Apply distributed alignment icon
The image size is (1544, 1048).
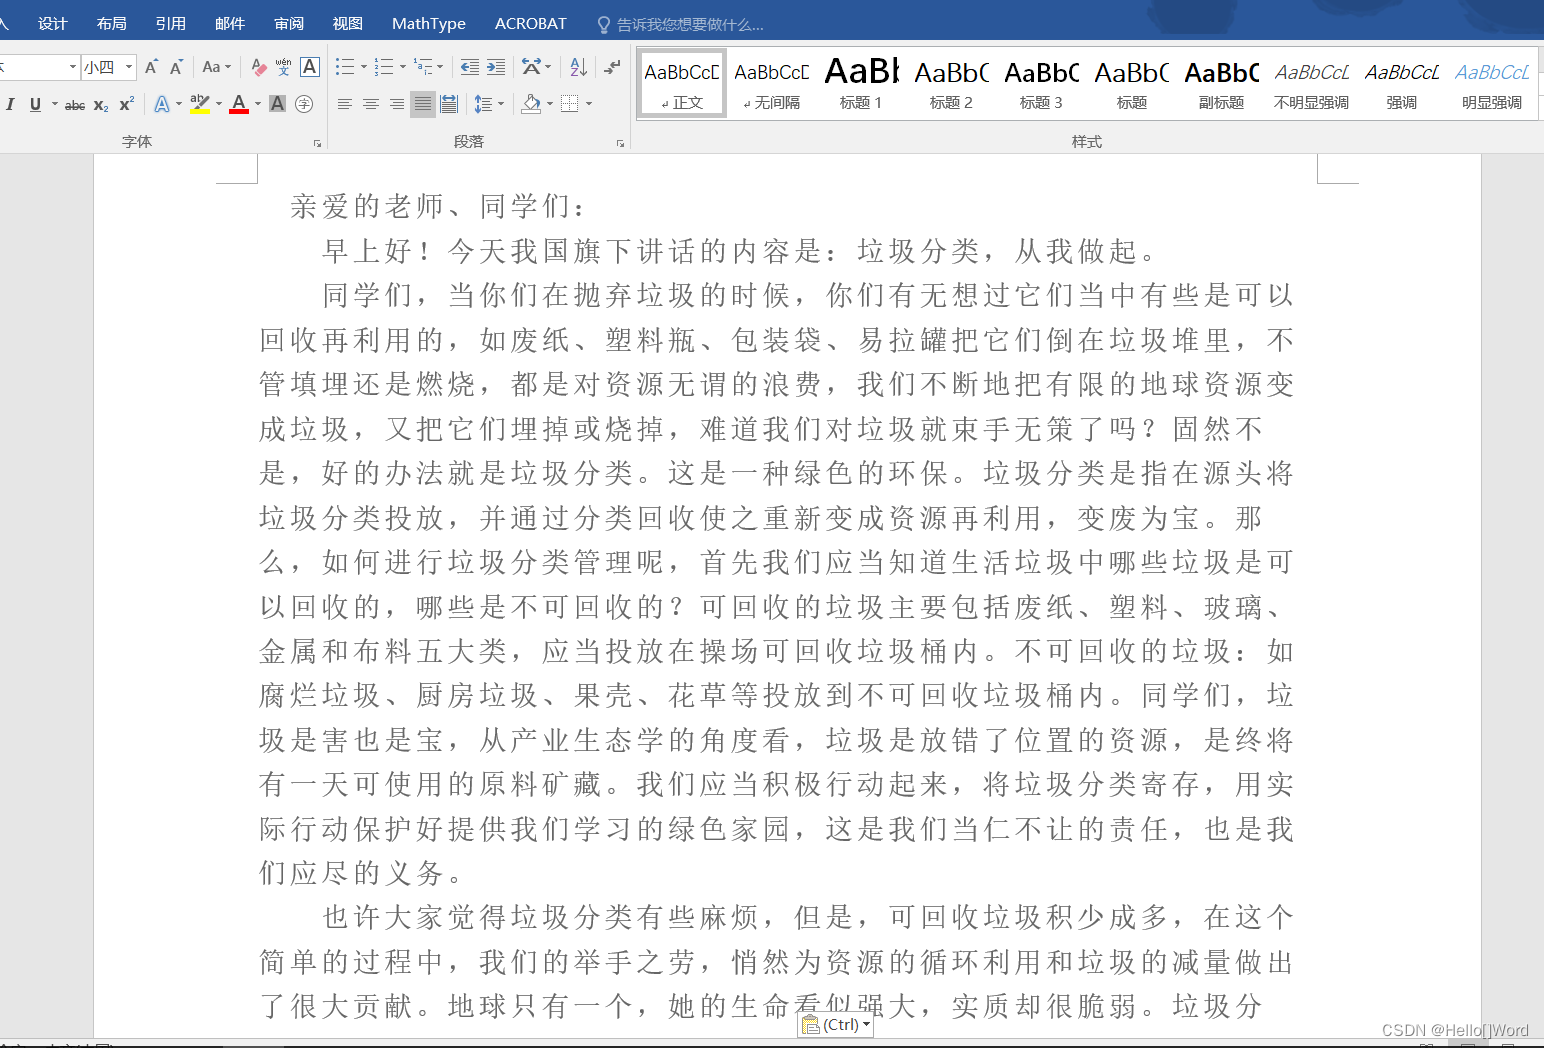pos(449,104)
